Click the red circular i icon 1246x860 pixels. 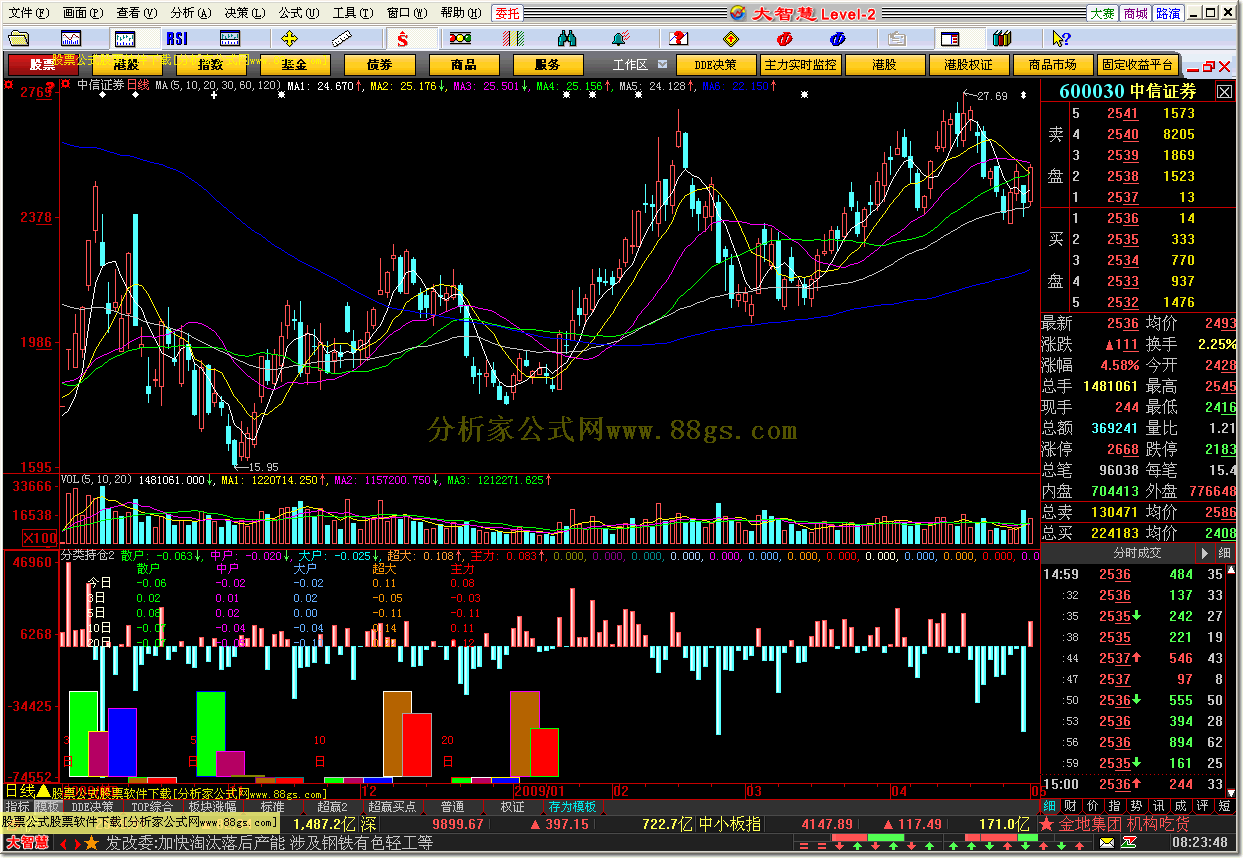785,39
